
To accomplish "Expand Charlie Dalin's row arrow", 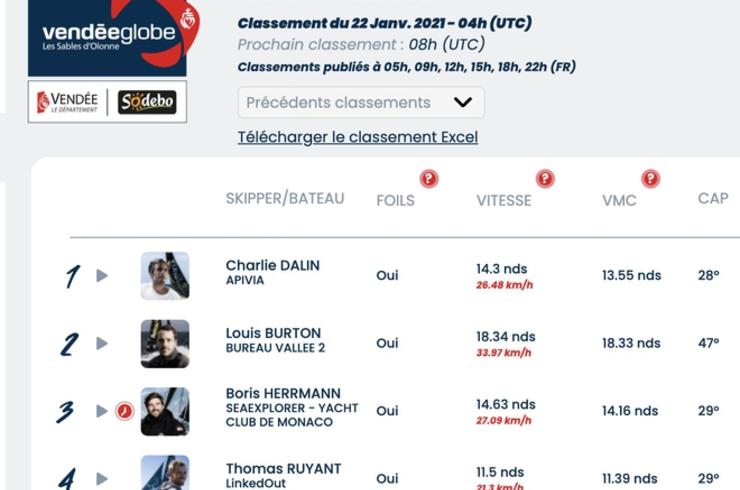I will tap(102, 276).
